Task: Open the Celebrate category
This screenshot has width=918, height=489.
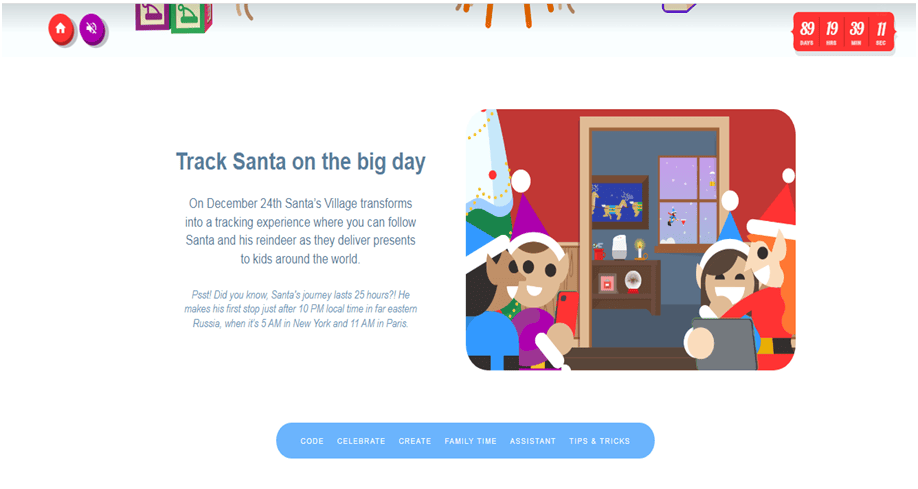Action: [x=361, y=441]
